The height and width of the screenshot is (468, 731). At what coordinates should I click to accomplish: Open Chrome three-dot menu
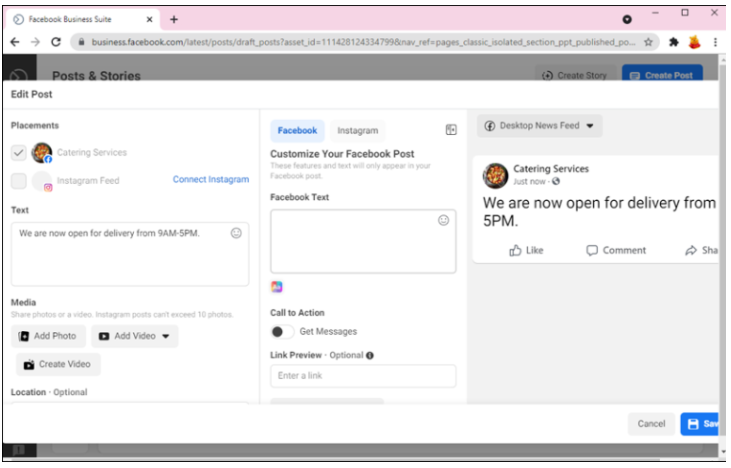(x=715, y=42)
